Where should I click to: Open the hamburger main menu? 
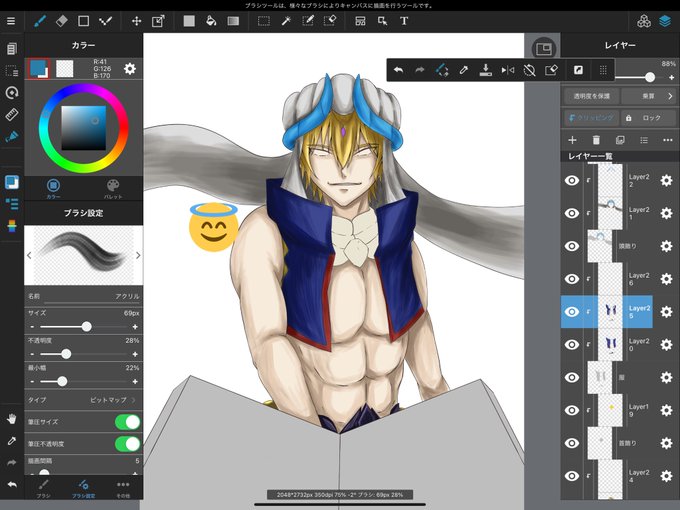11,21
